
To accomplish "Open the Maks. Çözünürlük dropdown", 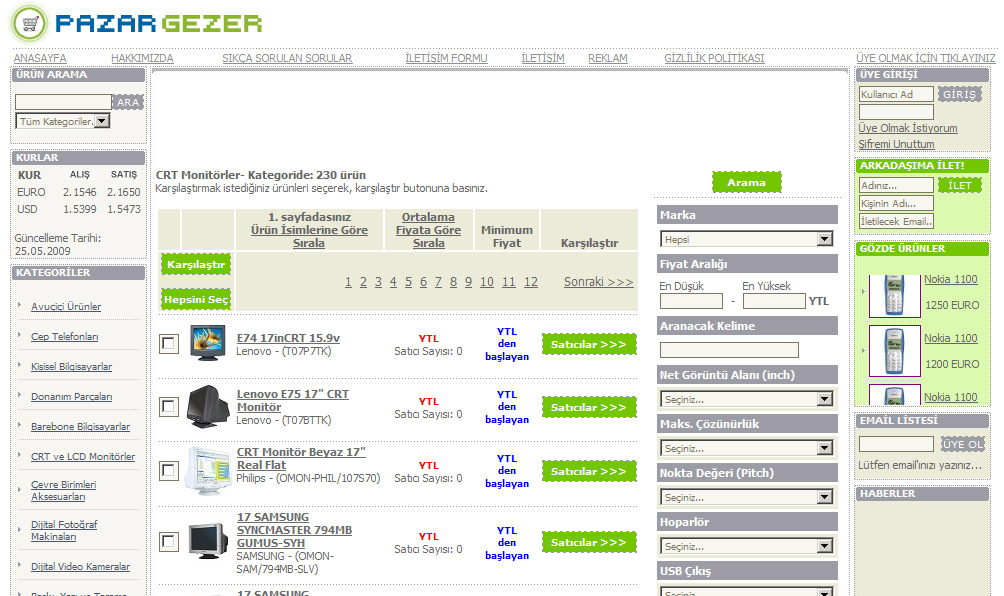I will [x=746, y=448].
